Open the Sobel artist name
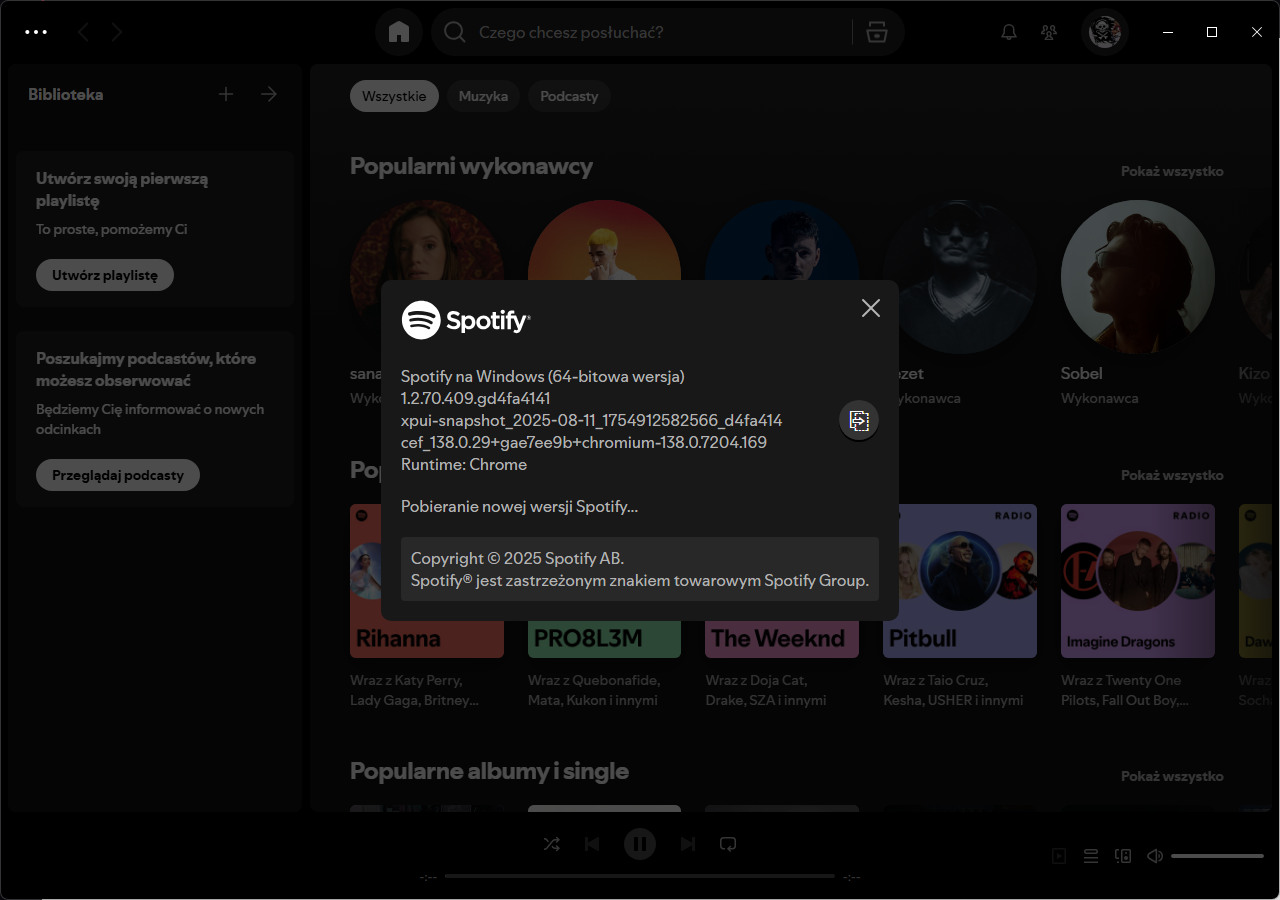The width and height of the screenshot is (1280, 900). 1082,373
